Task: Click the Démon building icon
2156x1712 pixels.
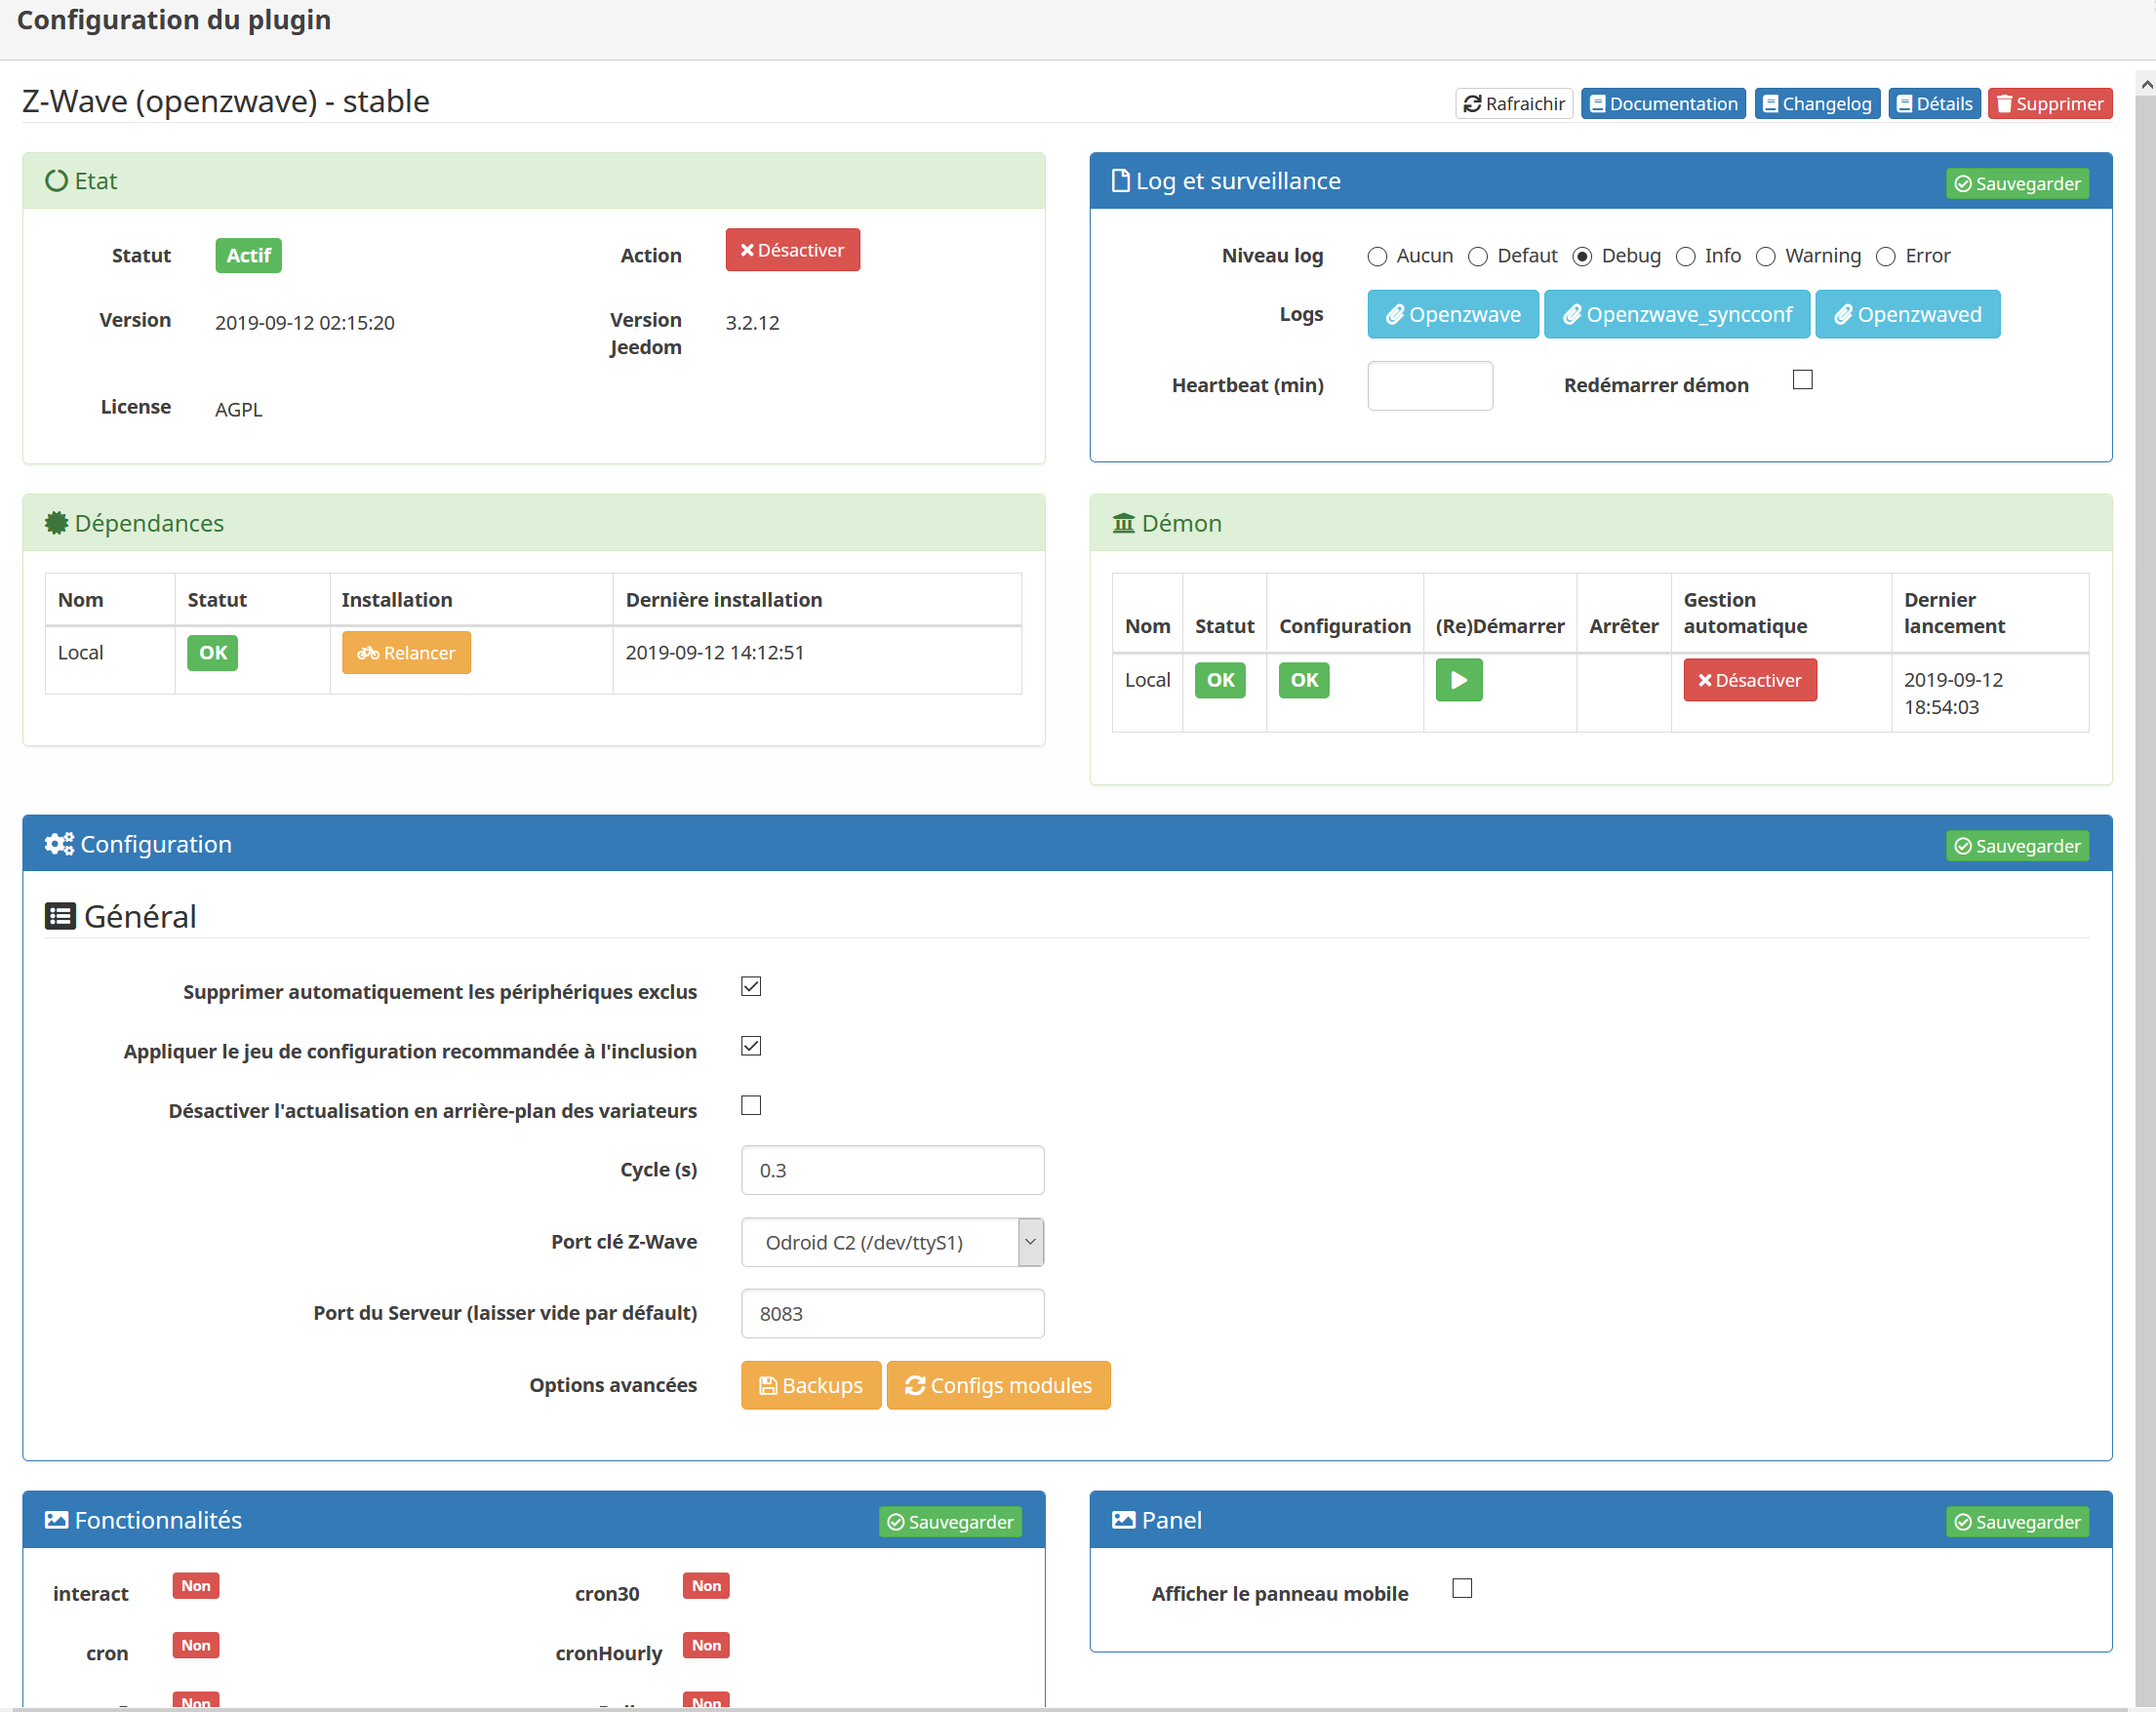Action: (x=1124, y=523)
